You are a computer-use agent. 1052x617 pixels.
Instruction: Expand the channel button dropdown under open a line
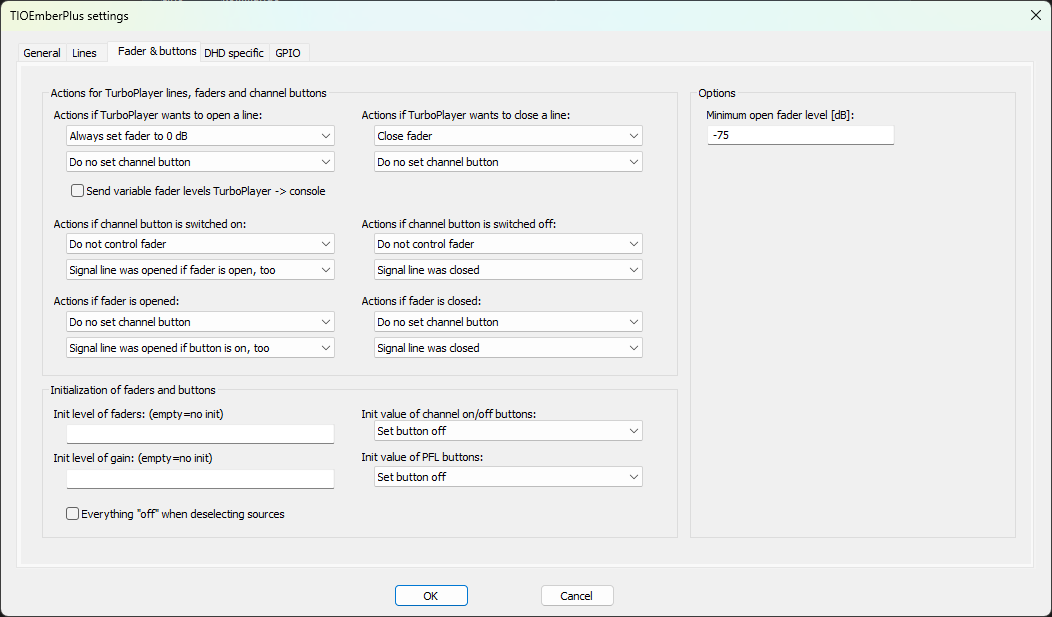tap(201, 162)
